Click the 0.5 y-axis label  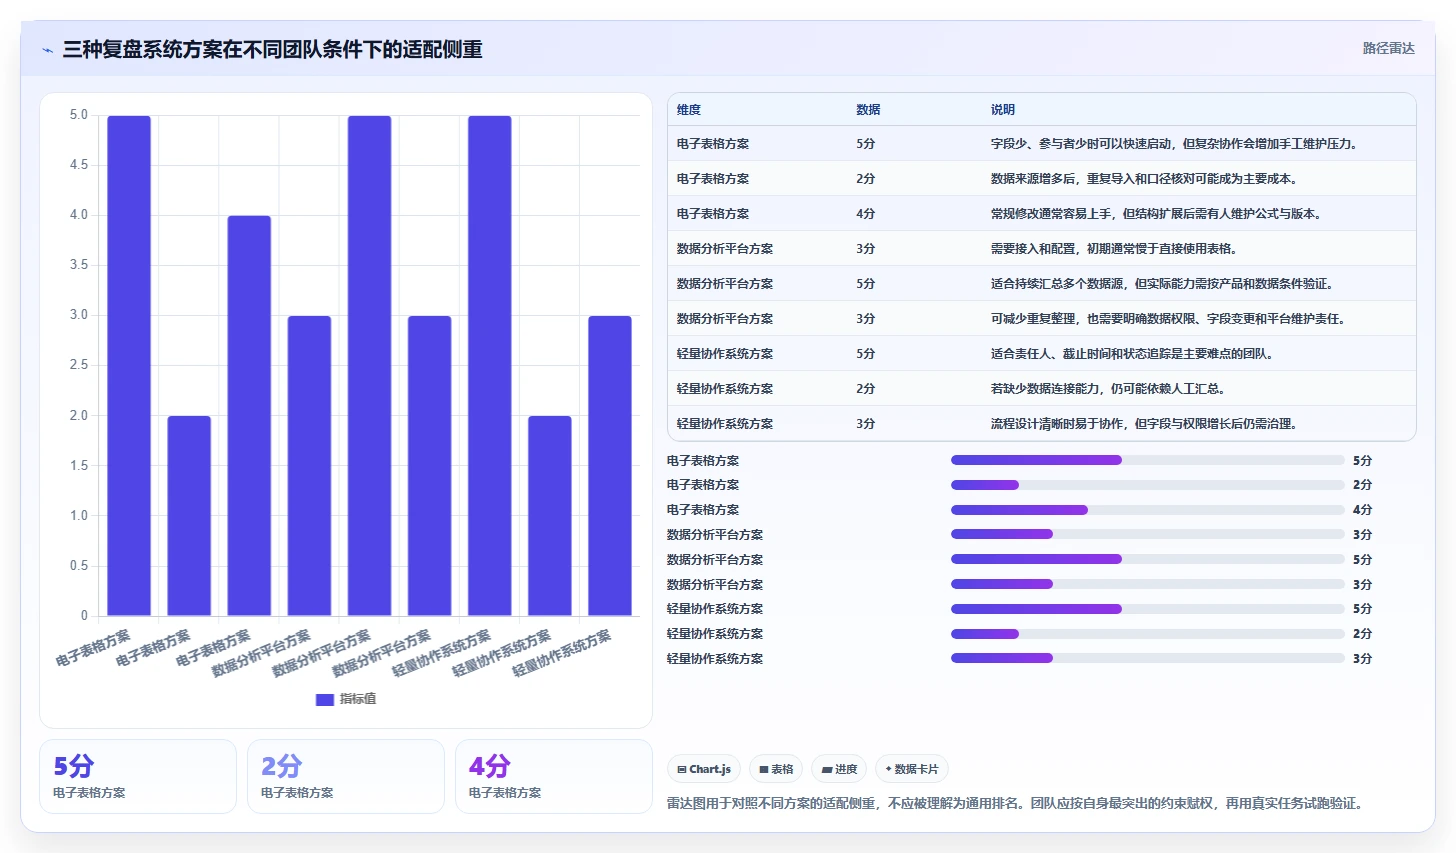(x=78, y=566)
